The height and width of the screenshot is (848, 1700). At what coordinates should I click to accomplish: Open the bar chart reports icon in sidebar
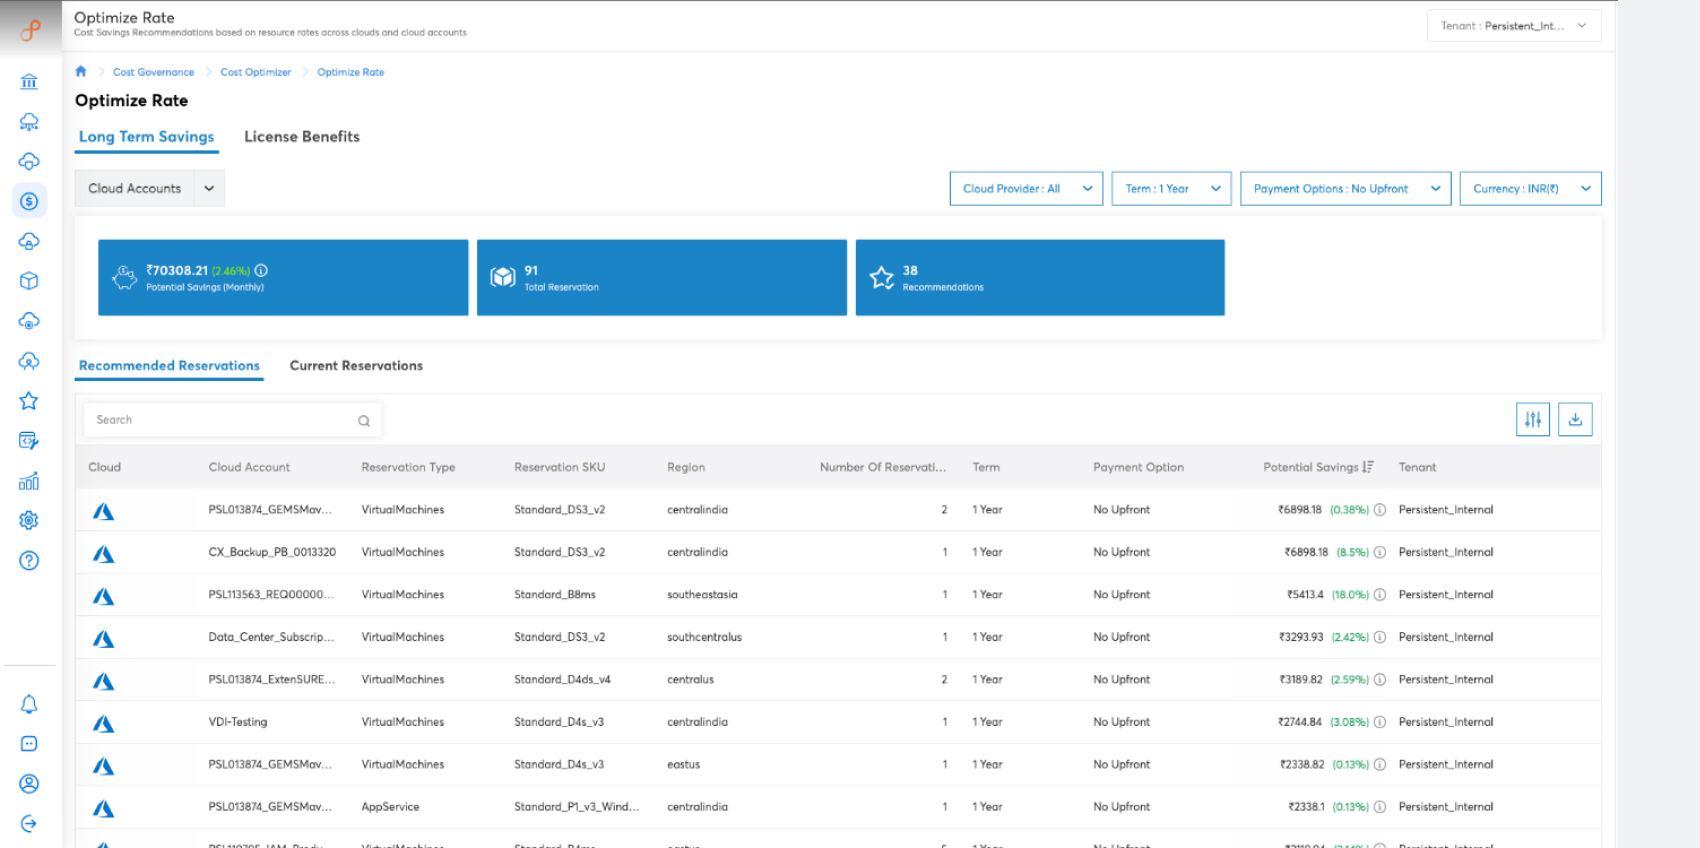pyautogui.click(x=29, y=481)
